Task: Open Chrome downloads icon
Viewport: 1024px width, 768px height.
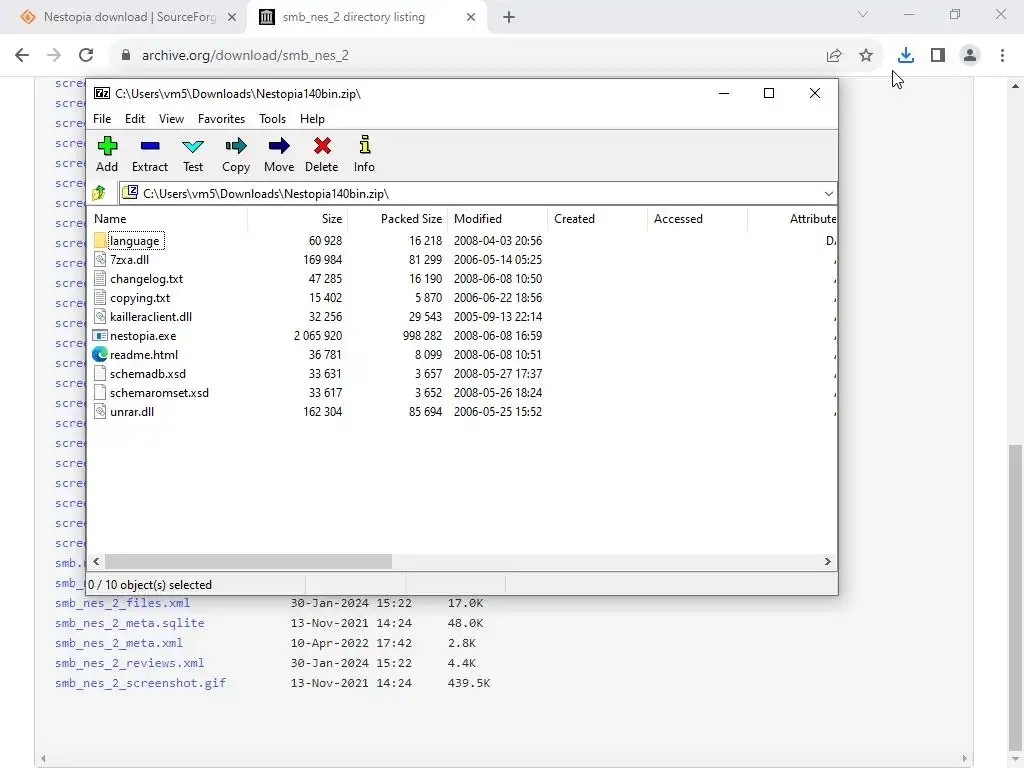Action: click(906, 56)
